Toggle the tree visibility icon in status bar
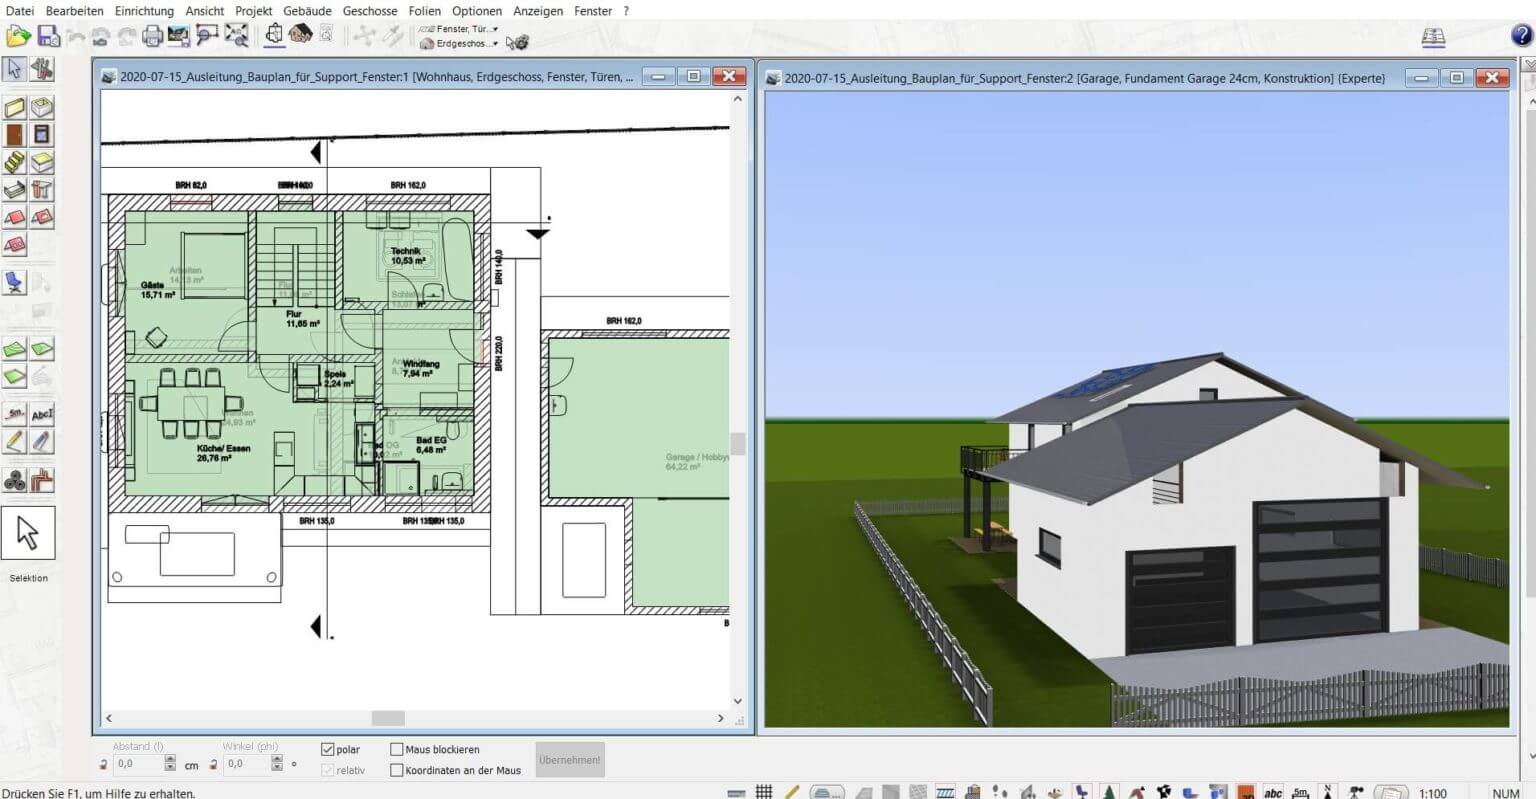Image resolution: width=1536 pixels, height=799 pixels. pyautogui.click(x=1110, y=792)
